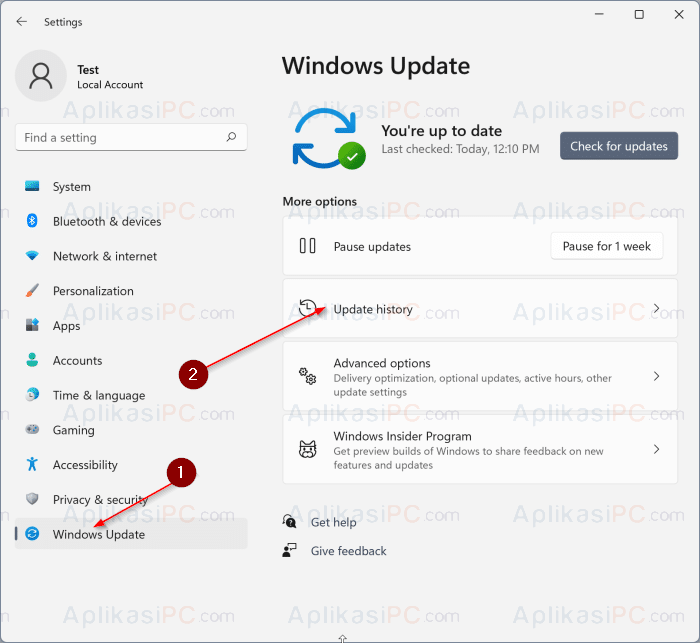
Task: Click the Advanced options gears icon
Action: point(307,376)
